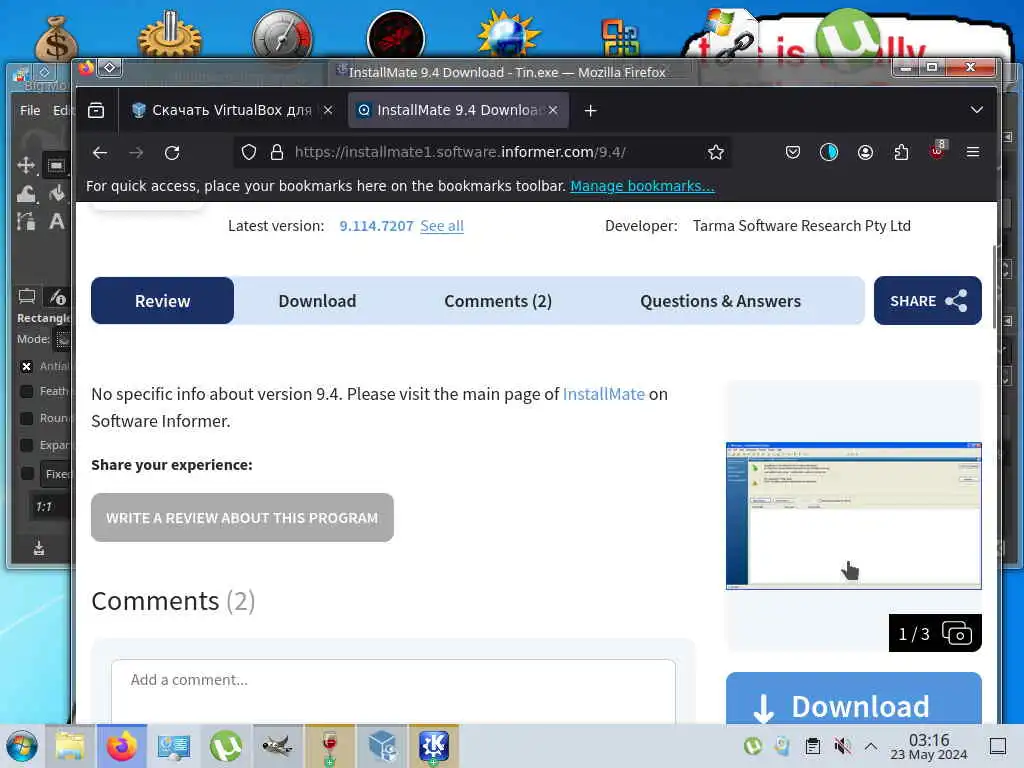
Task: Open the Firefox account icon
Action: click(x=865, y=153)
